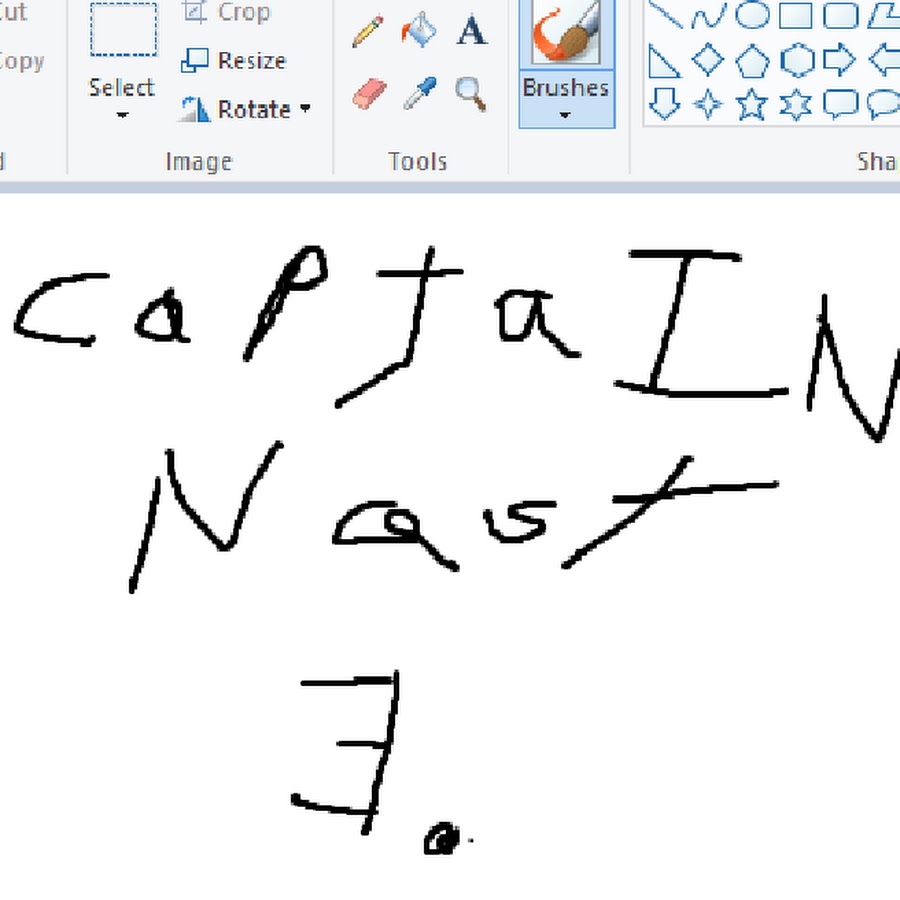
Task: Choose the right arrow shape
Action: click(x=839, y=60)
